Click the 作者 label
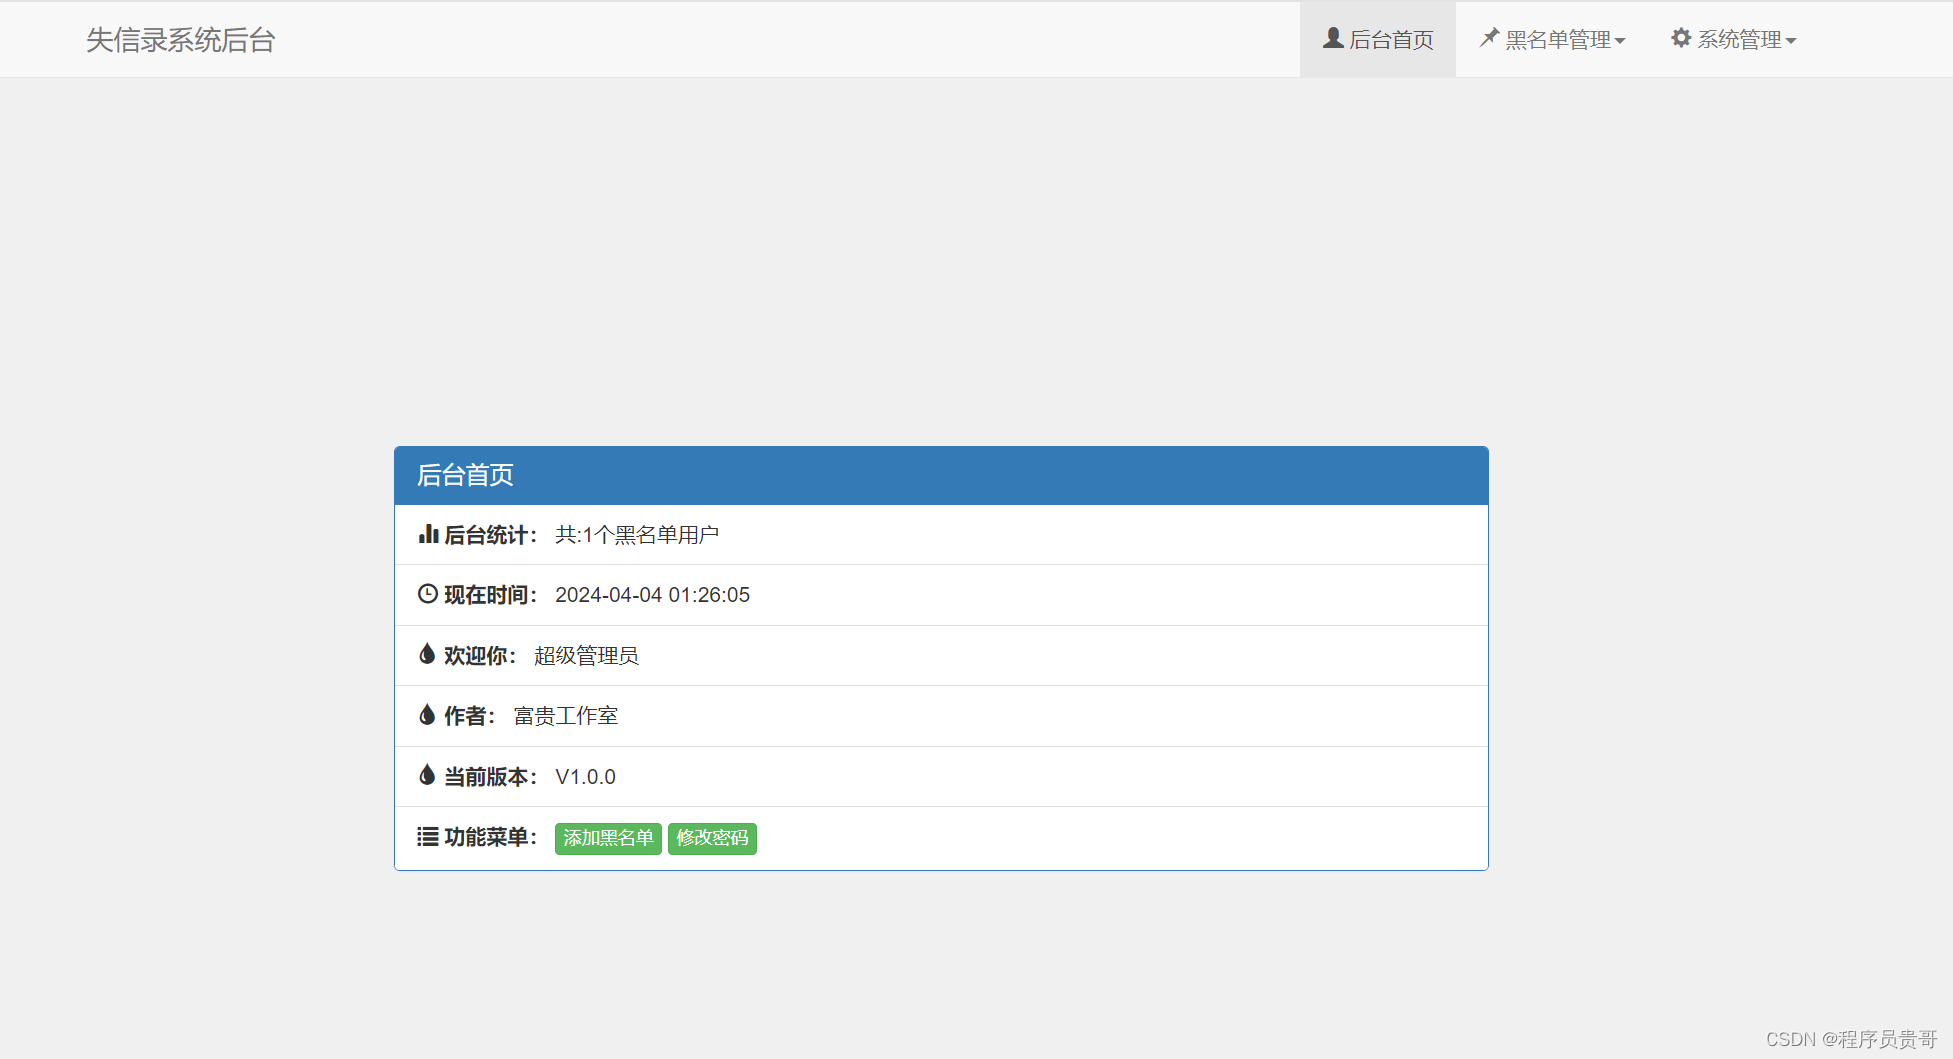The image size is (1953, 1059). (x=469, y=716)
